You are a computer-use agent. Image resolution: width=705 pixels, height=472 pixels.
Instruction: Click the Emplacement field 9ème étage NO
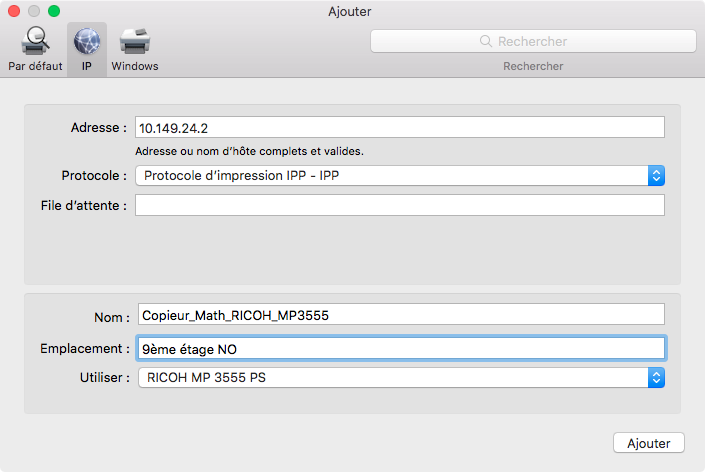[x=401, y=348]
